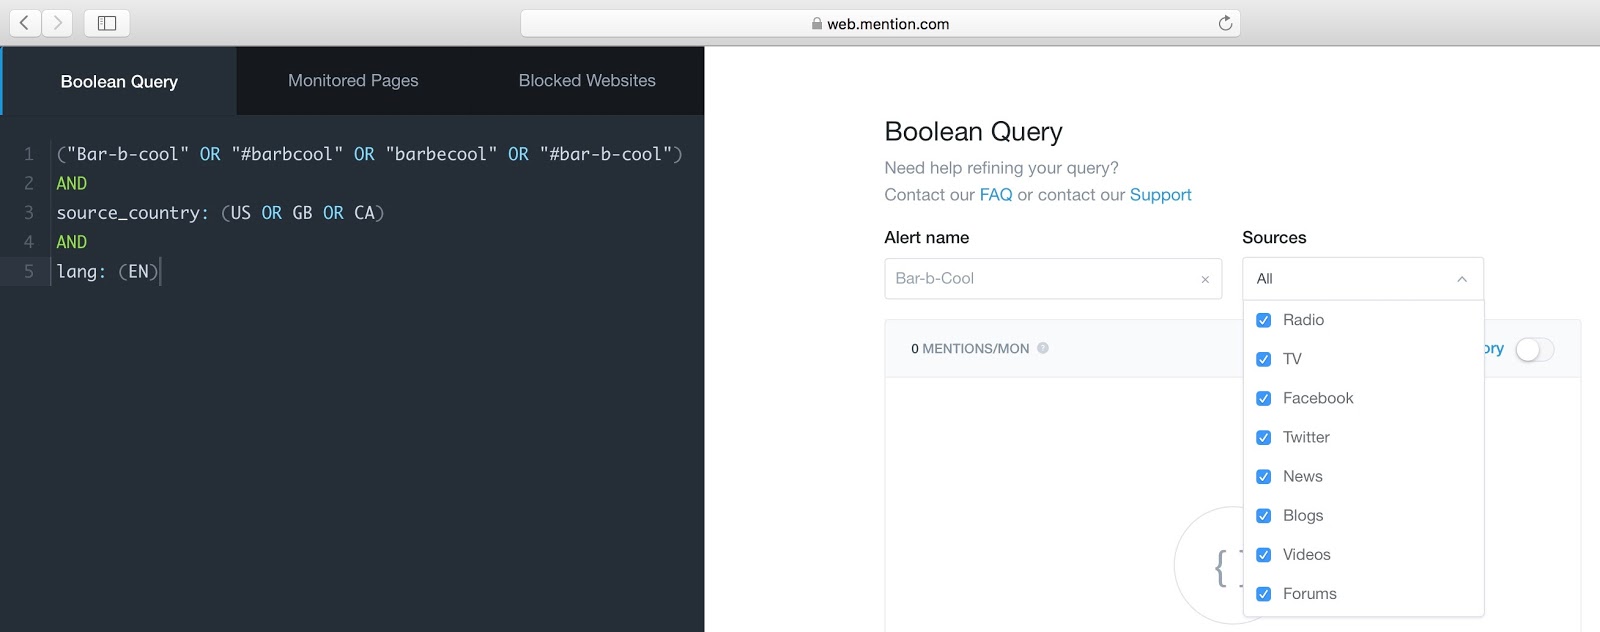Image resolution: width=1600 pixels, height=632 pixels.
Task: Go back with the browser back arrow
Action: pyautogui.click(x=25, y=23)
